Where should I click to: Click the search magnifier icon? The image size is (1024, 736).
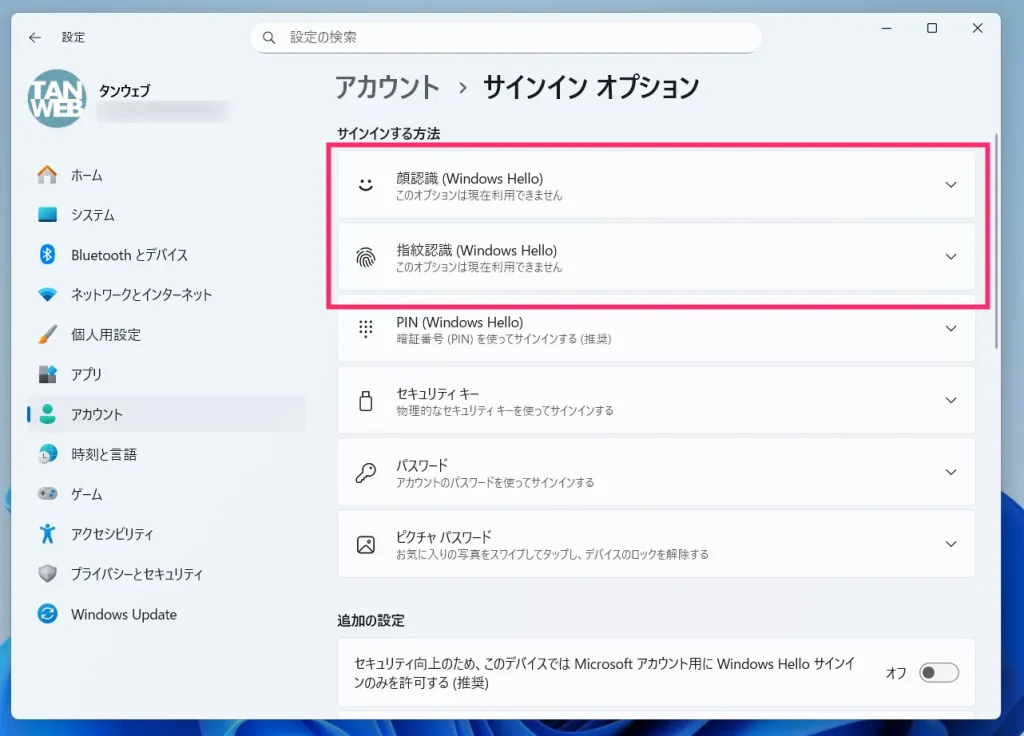pos(269,37)
